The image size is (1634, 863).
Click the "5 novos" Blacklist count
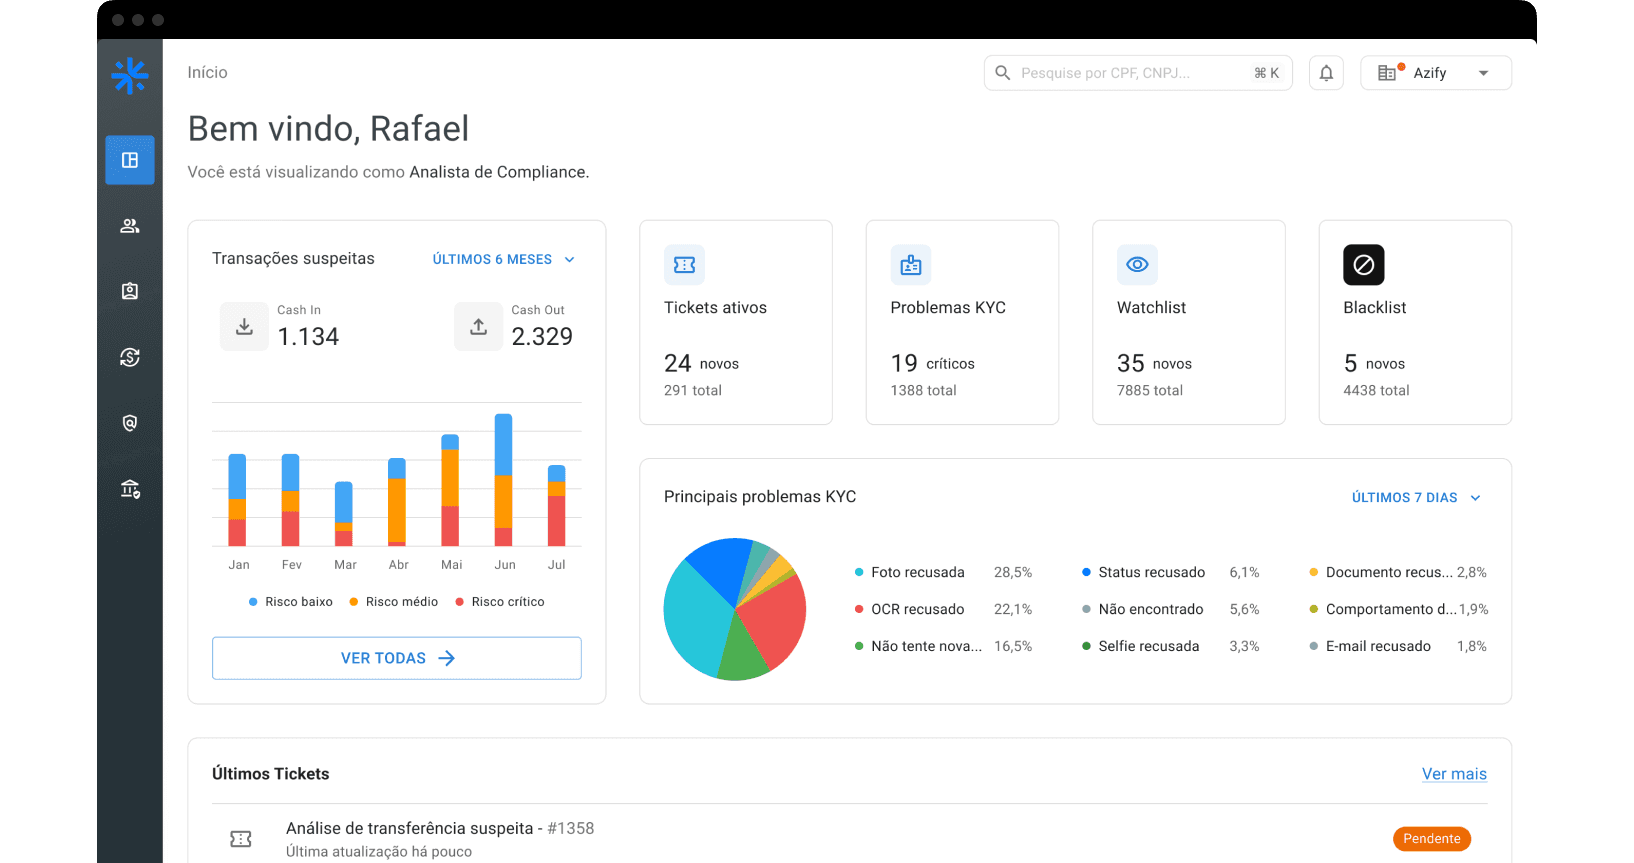1375,363
